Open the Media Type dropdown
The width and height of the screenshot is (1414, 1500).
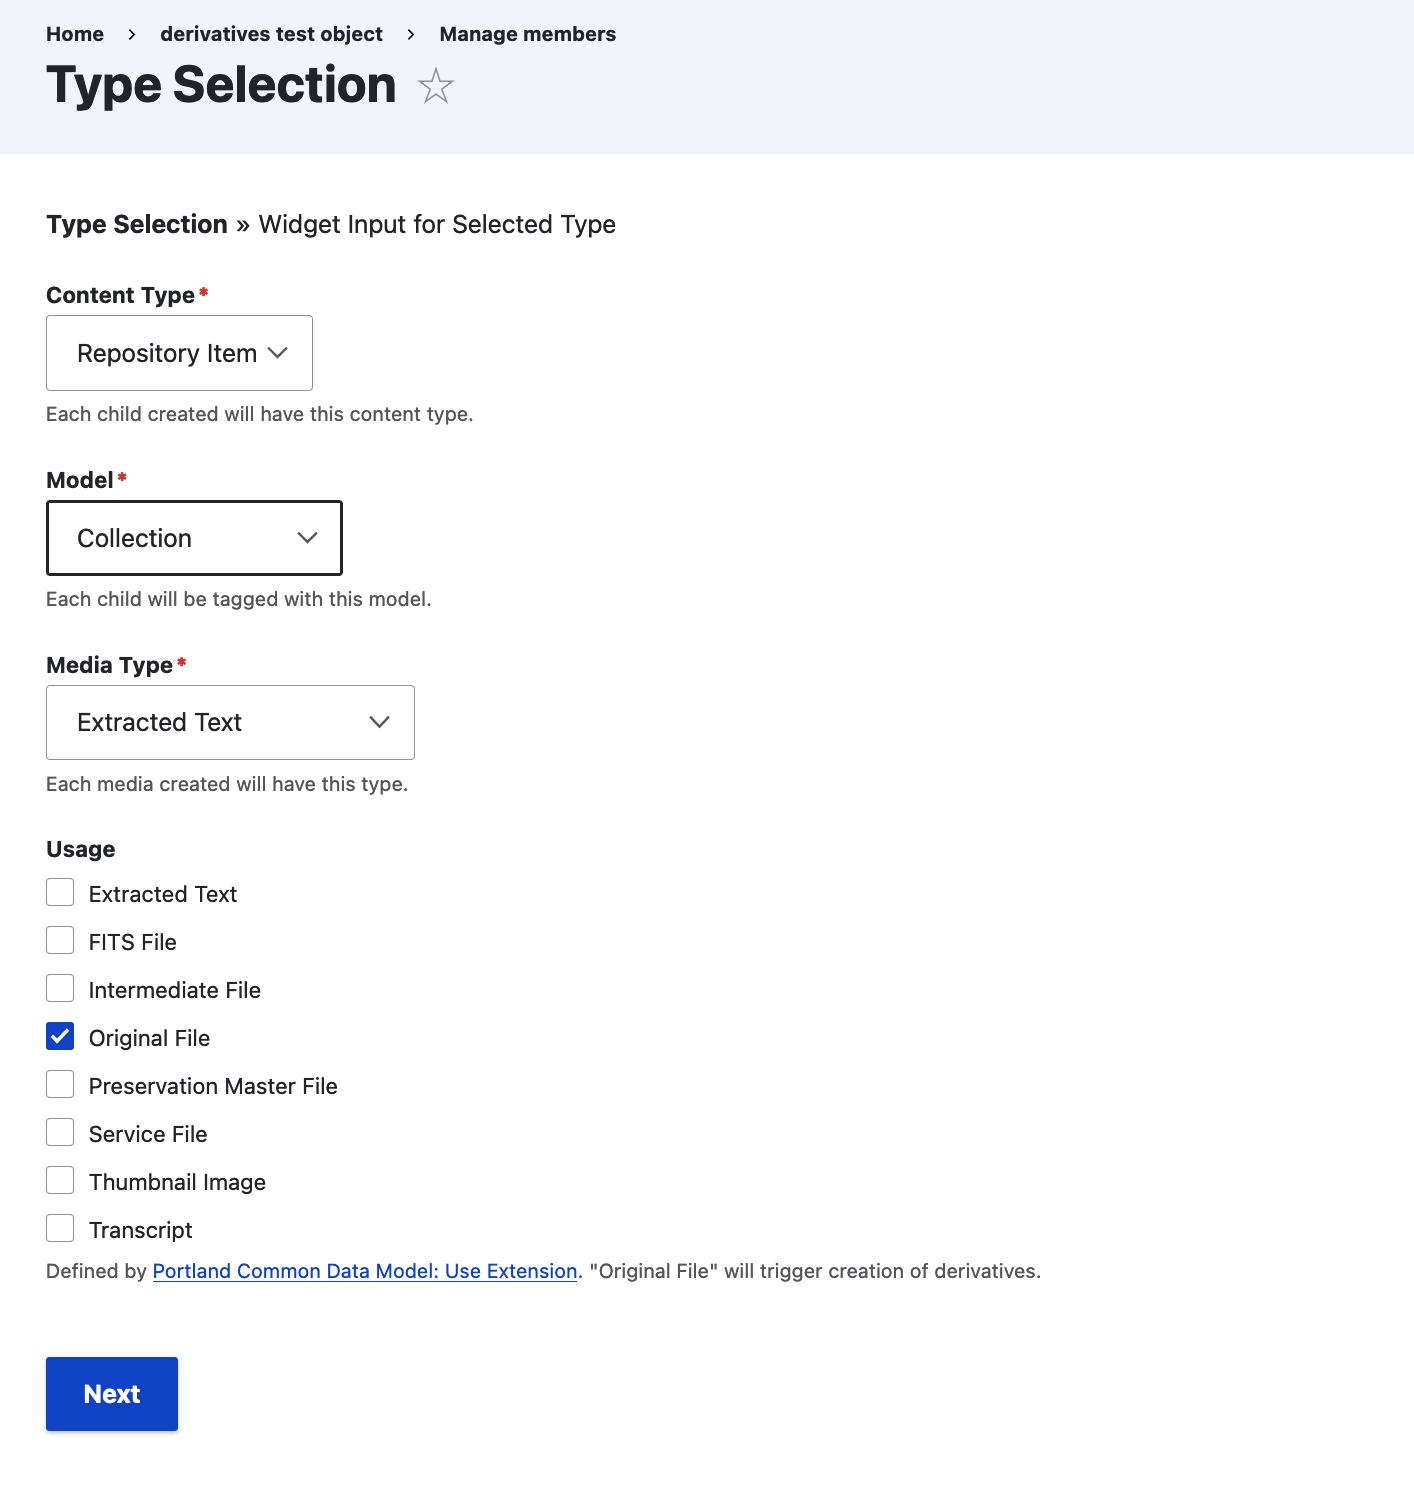tap(230, 722)
